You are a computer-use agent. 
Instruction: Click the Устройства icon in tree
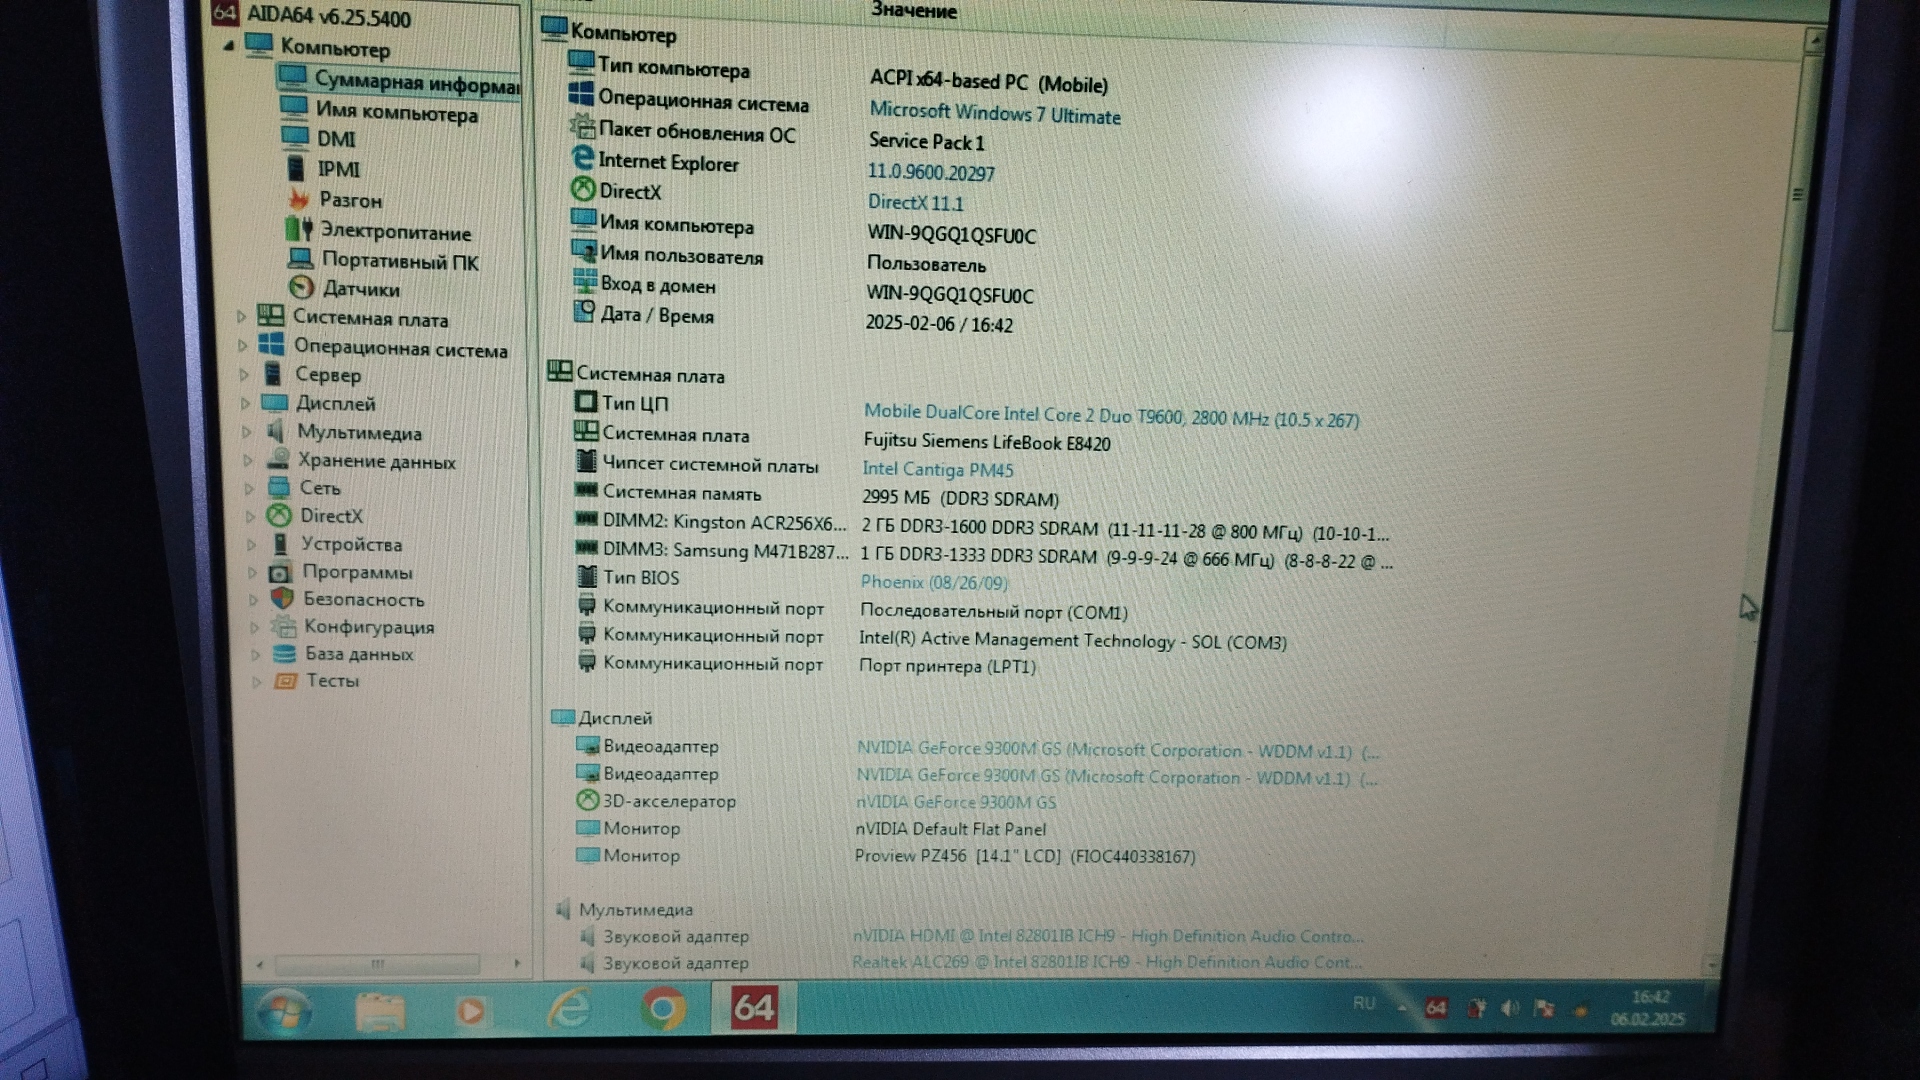click(x=280, y=544)
